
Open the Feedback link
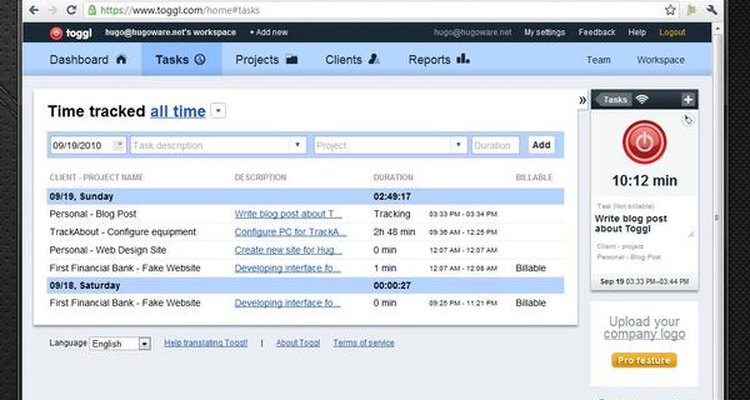point(596,33)
